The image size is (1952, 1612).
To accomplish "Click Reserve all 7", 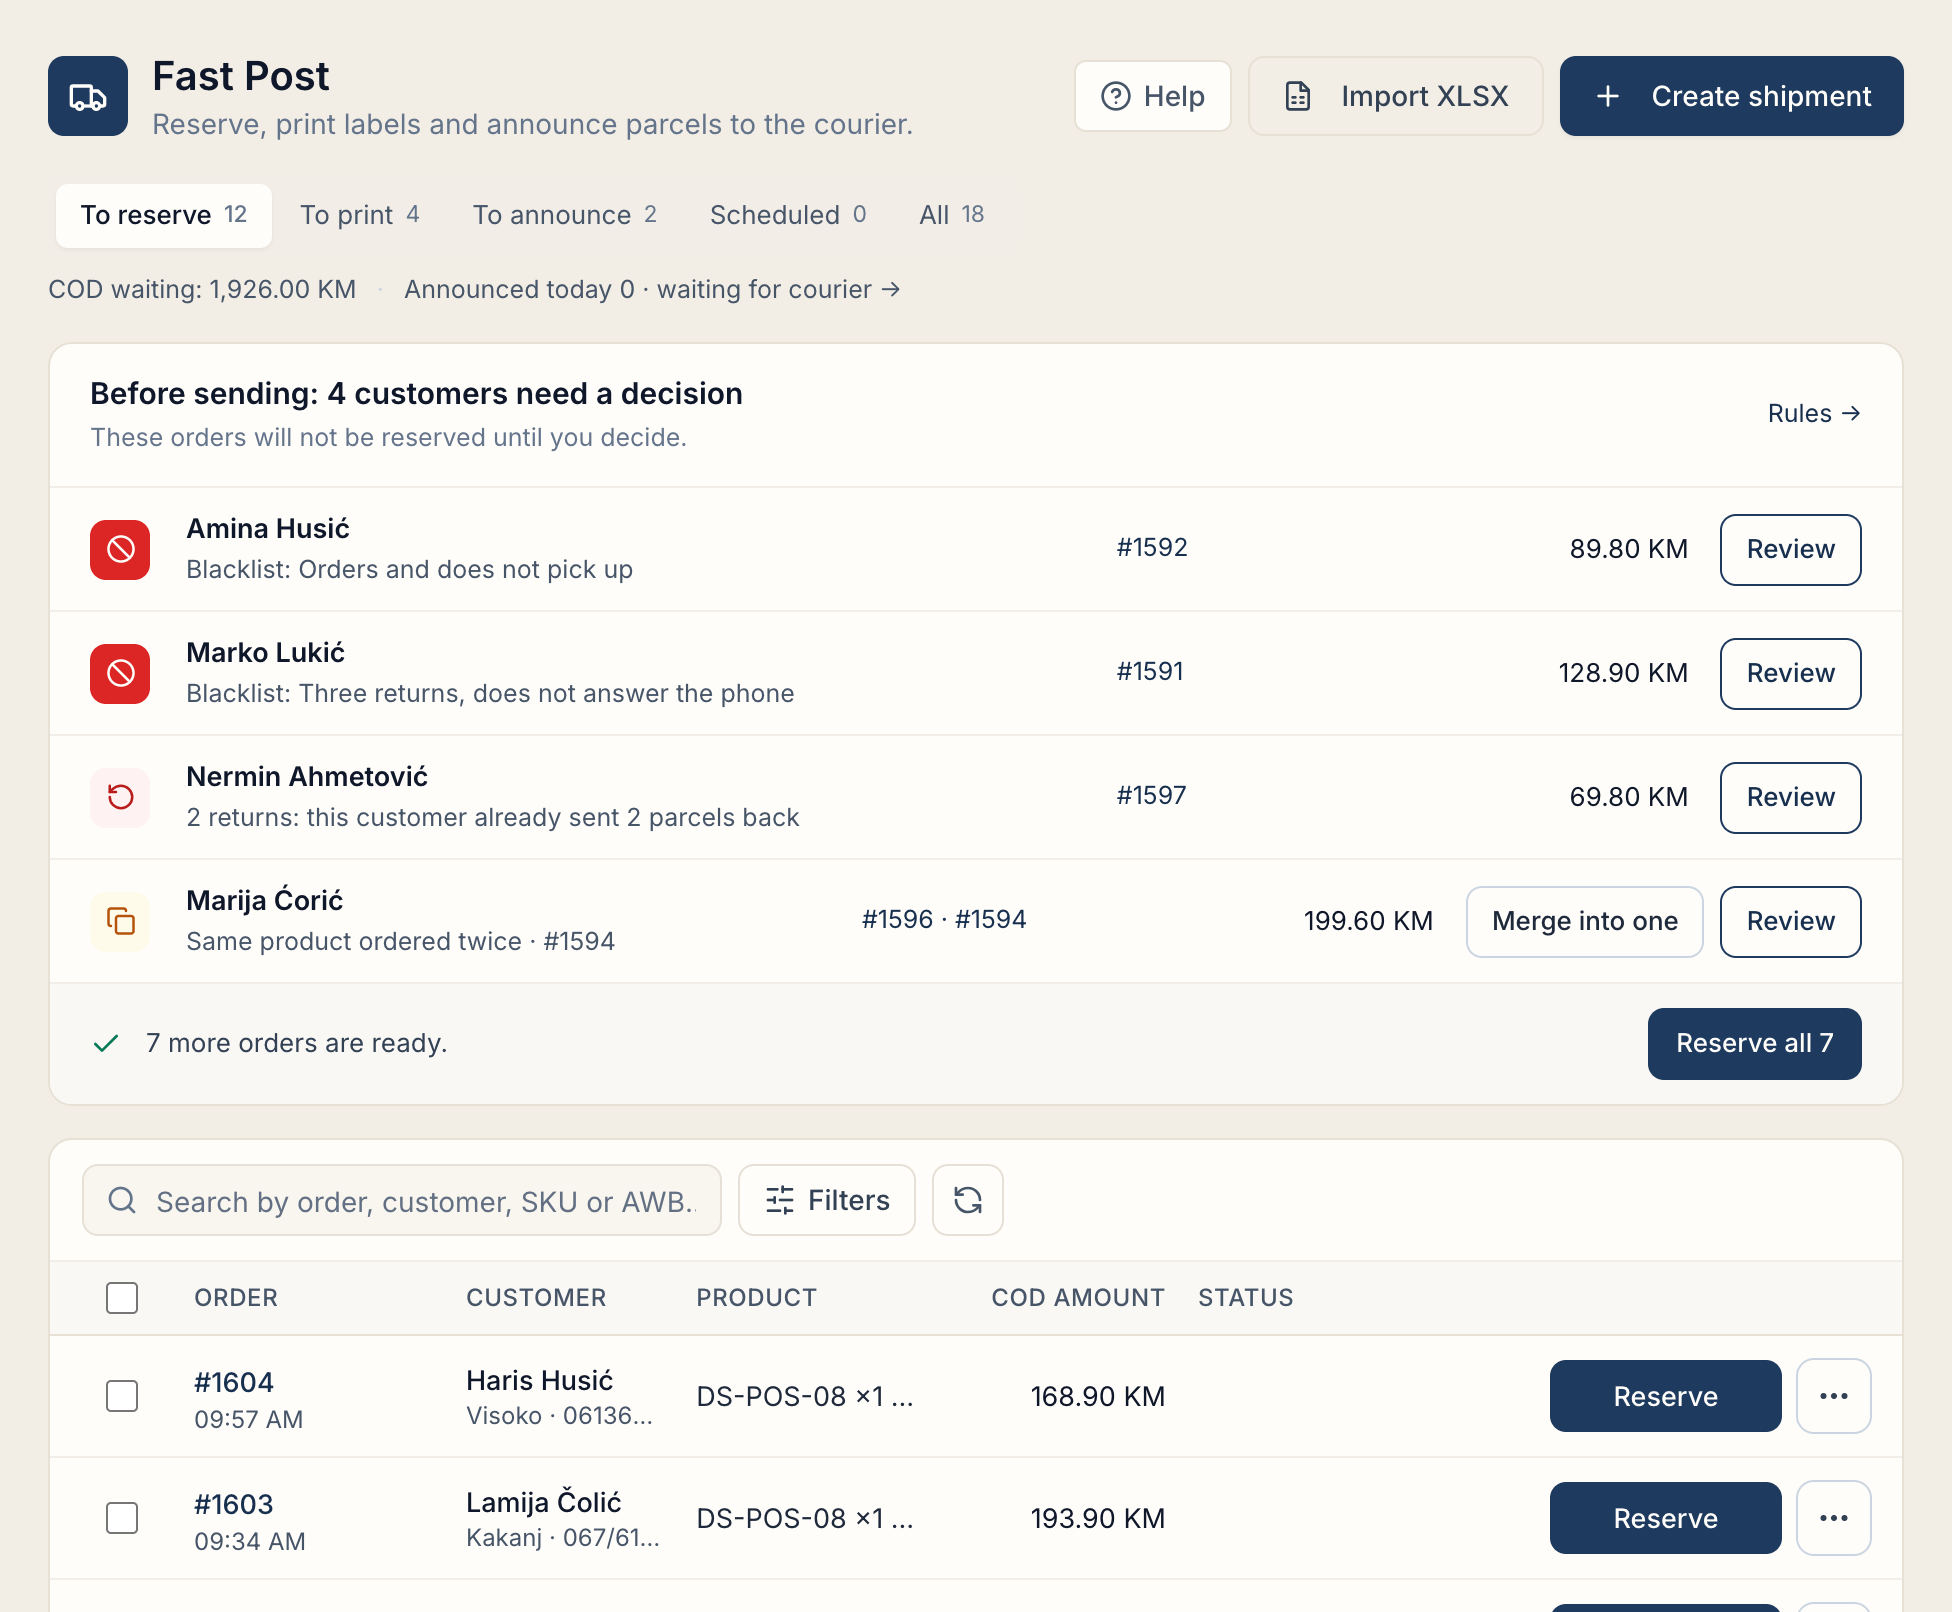I will pyautogui.click(x=1754, y=1043).
